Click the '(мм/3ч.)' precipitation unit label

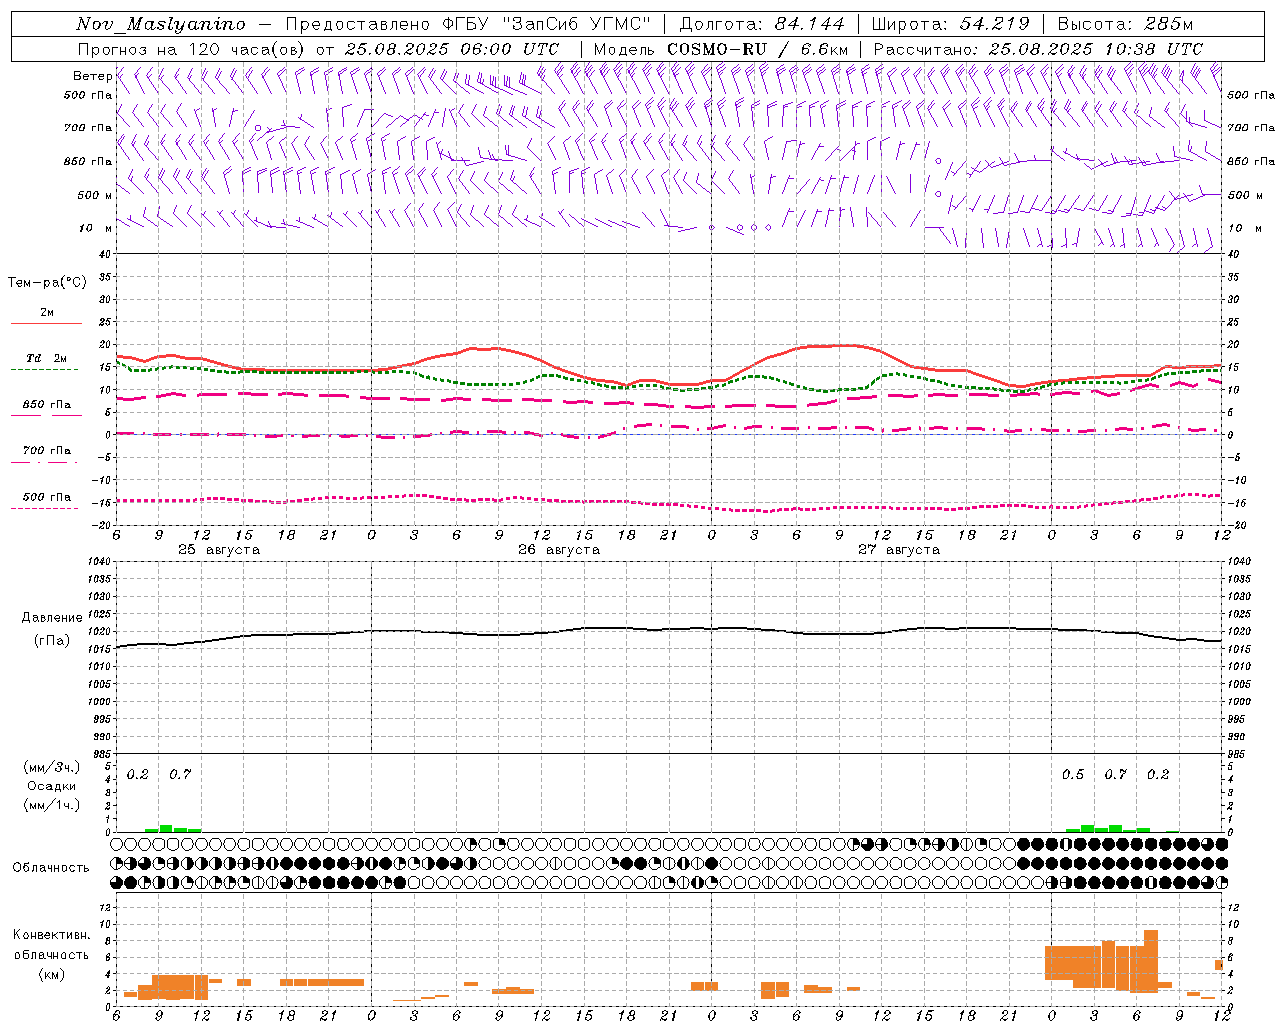tap(52, 767)
